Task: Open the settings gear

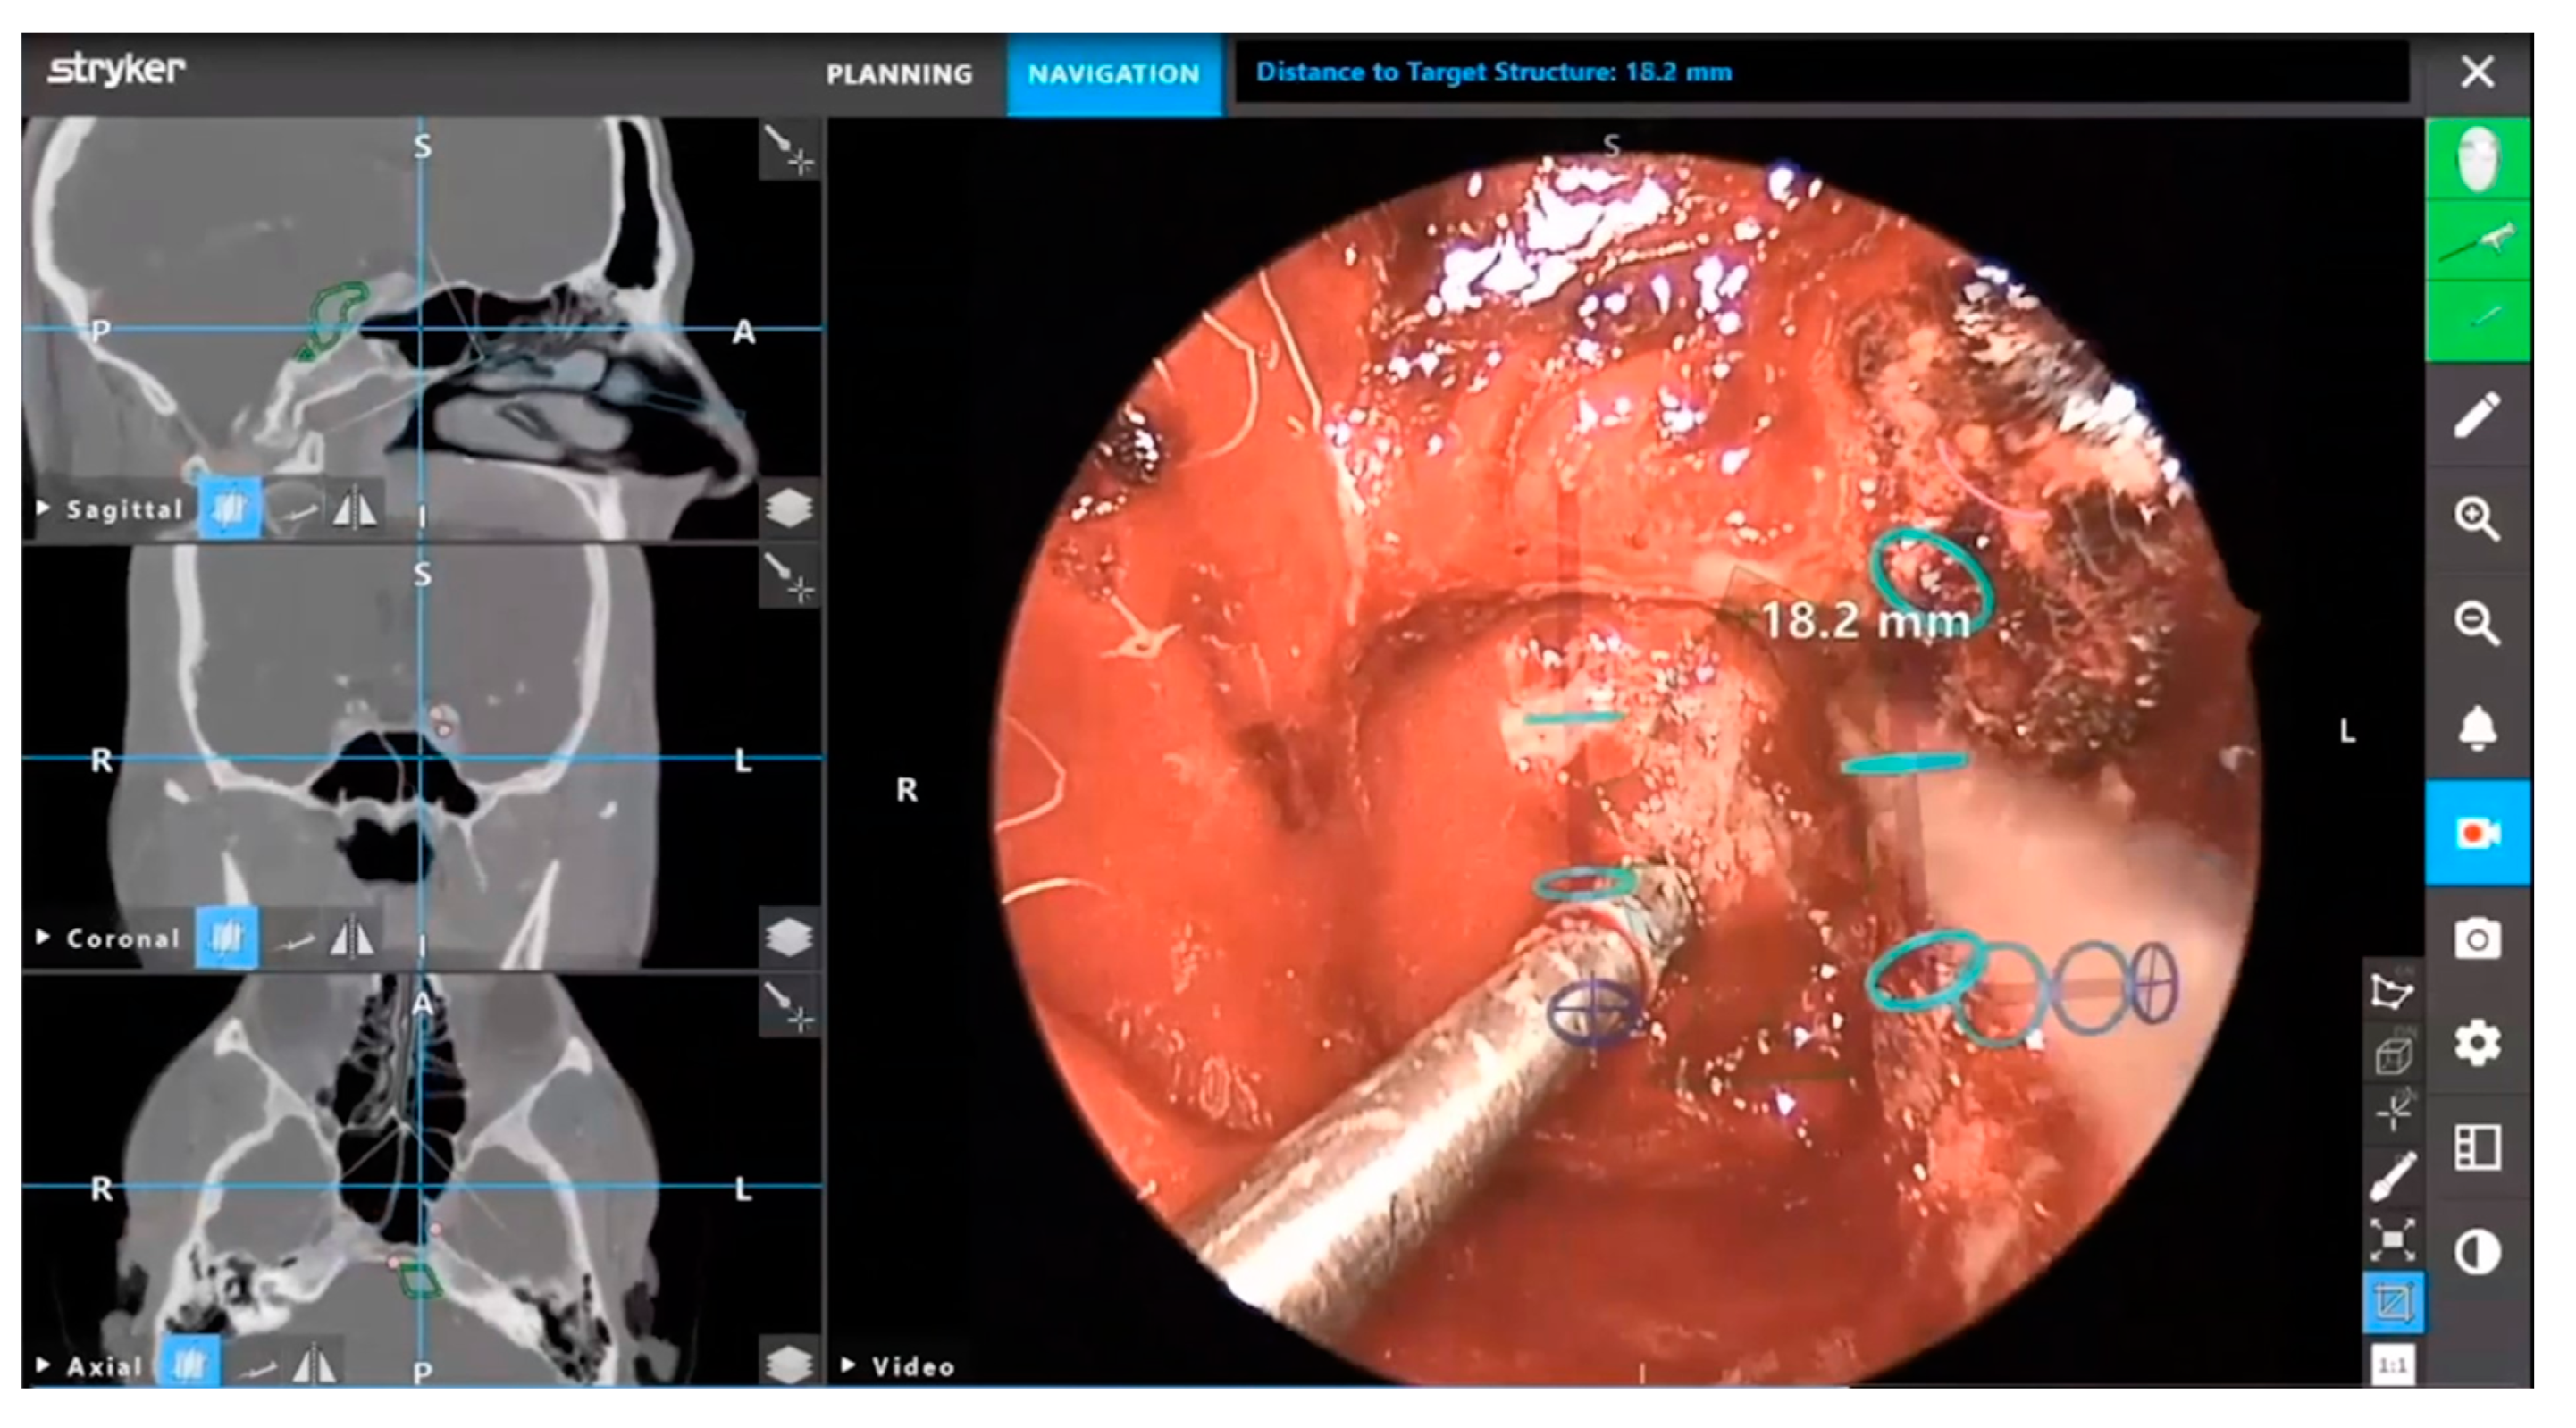Action: tap(2476, 1043)
